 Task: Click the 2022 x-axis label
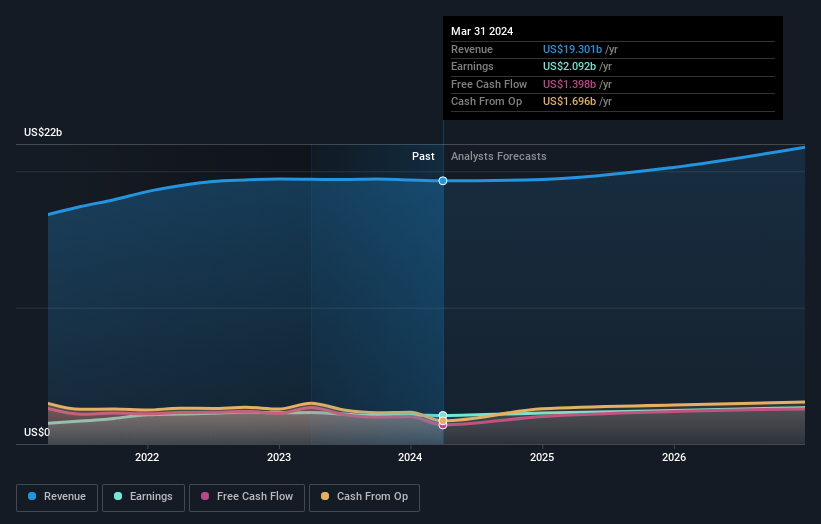(x=147, y=458)
